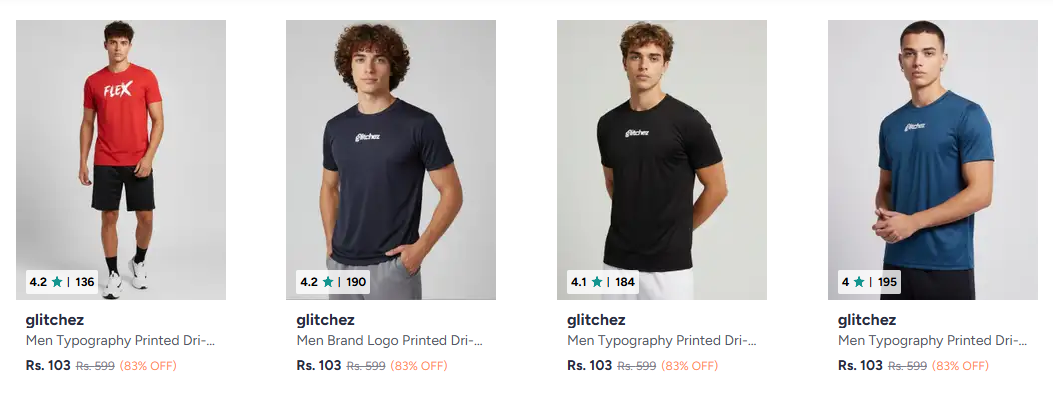Screen dimensions: 1053x400
Task: Click the glitchez brand name under the navy shirt
Action: (x=325, y=320)
